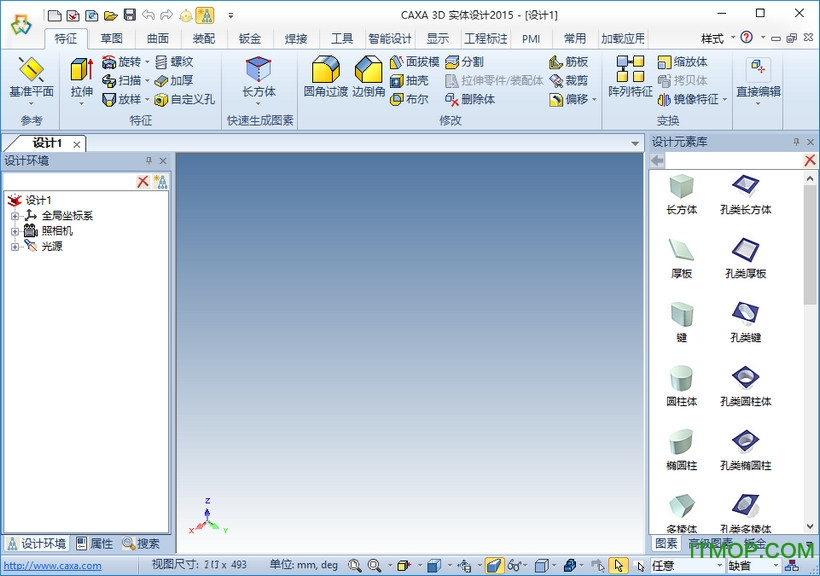Viewport: 820px width, 576px height.
Task: Open the http://www.caxa.com link
Action: (x=52, y=566)
